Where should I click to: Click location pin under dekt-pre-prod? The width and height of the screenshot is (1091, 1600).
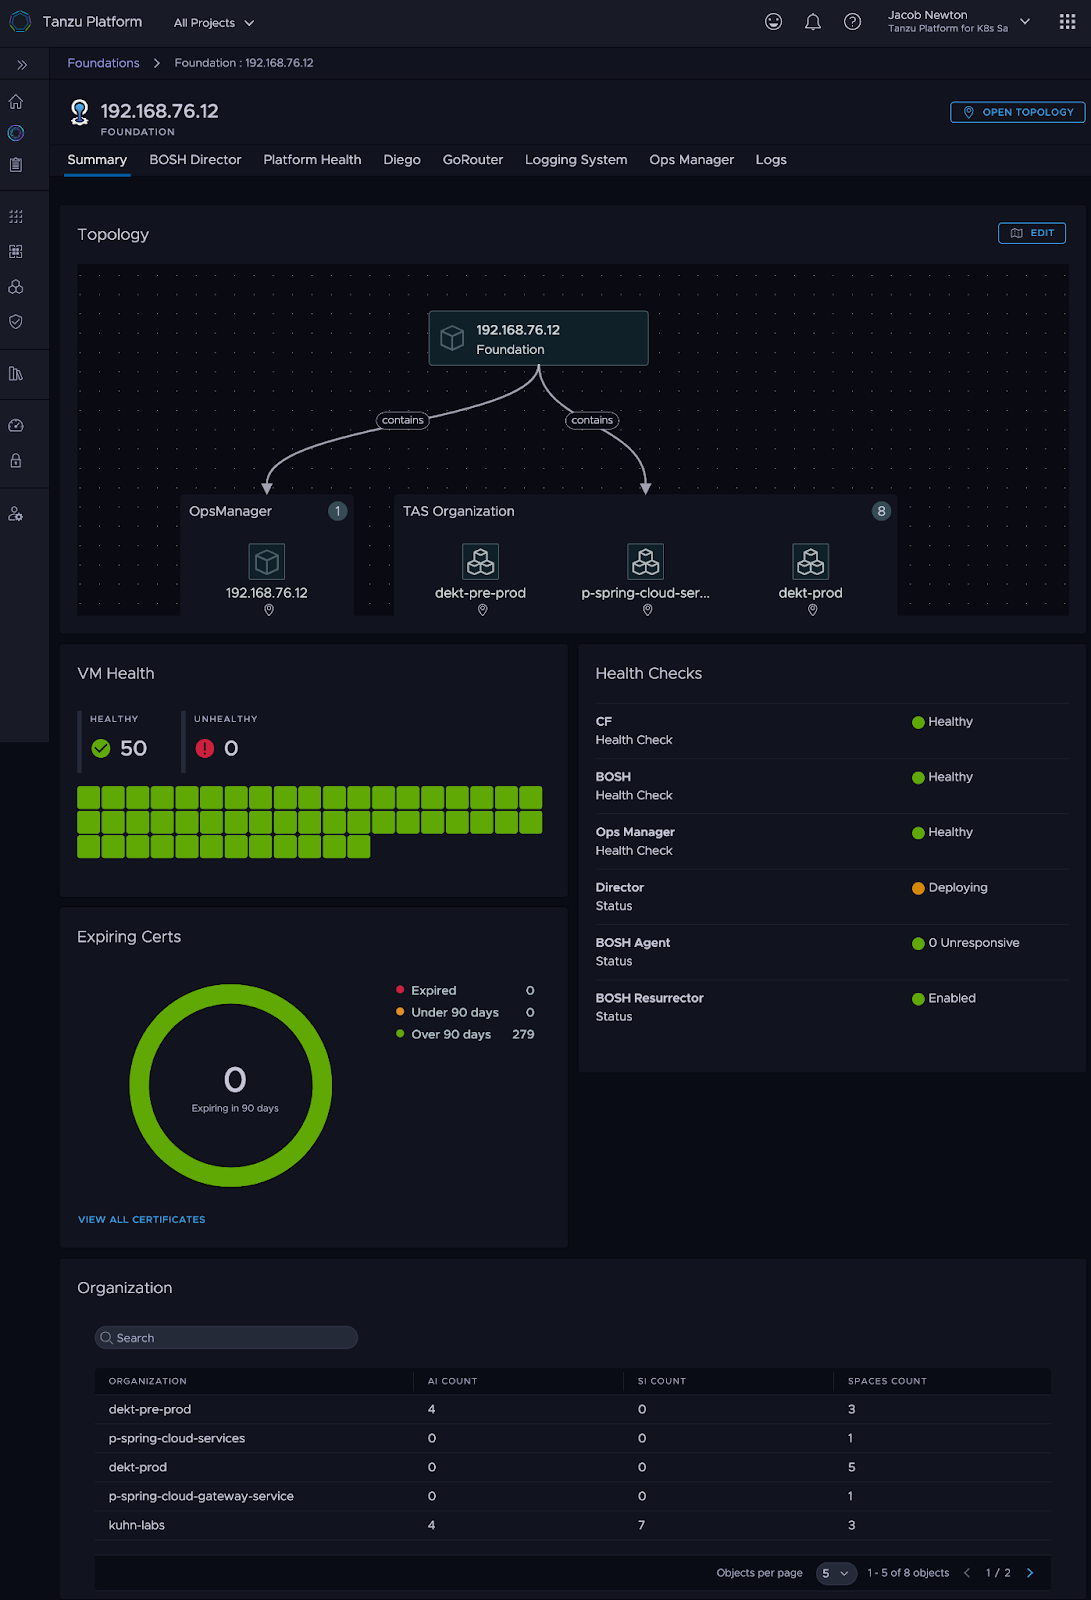(482, 610)
